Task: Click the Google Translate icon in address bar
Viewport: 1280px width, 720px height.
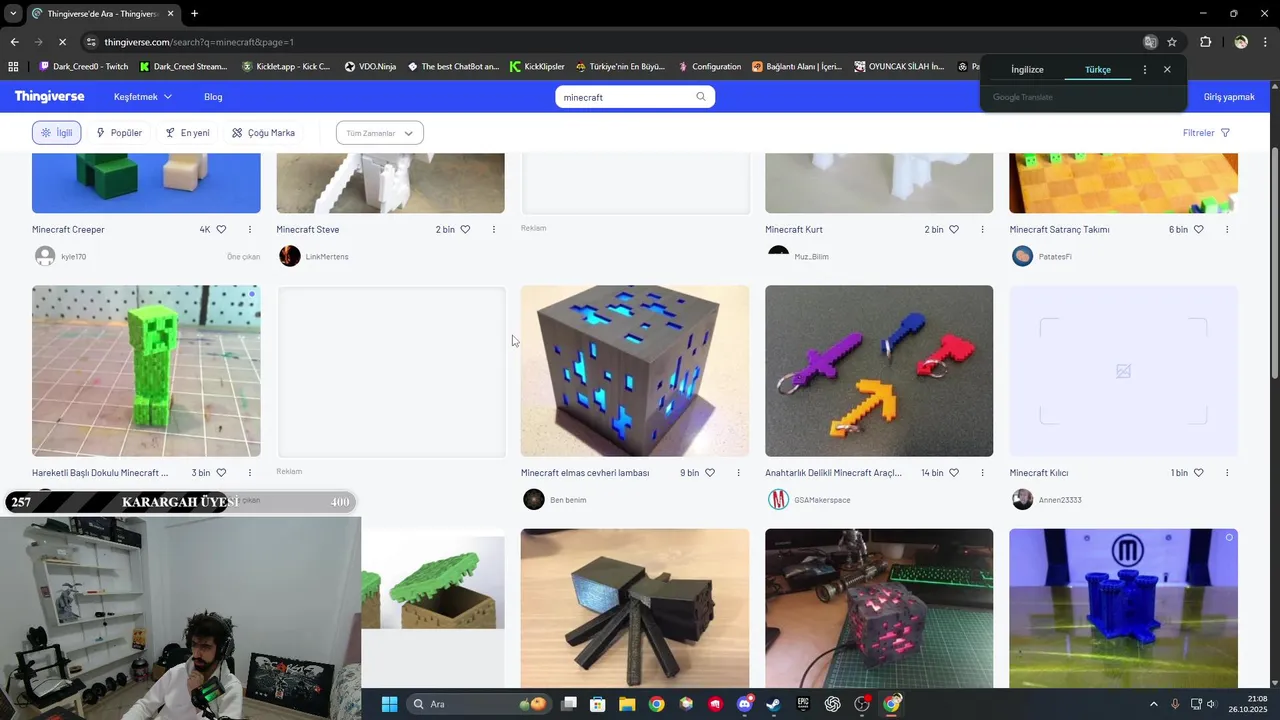Action: [x=1150, y=42]
